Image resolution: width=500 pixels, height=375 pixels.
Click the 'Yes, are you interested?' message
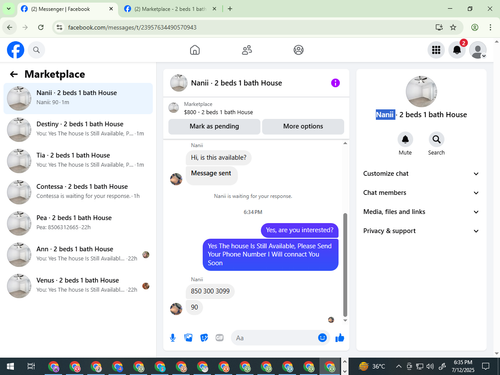[299, 230]
